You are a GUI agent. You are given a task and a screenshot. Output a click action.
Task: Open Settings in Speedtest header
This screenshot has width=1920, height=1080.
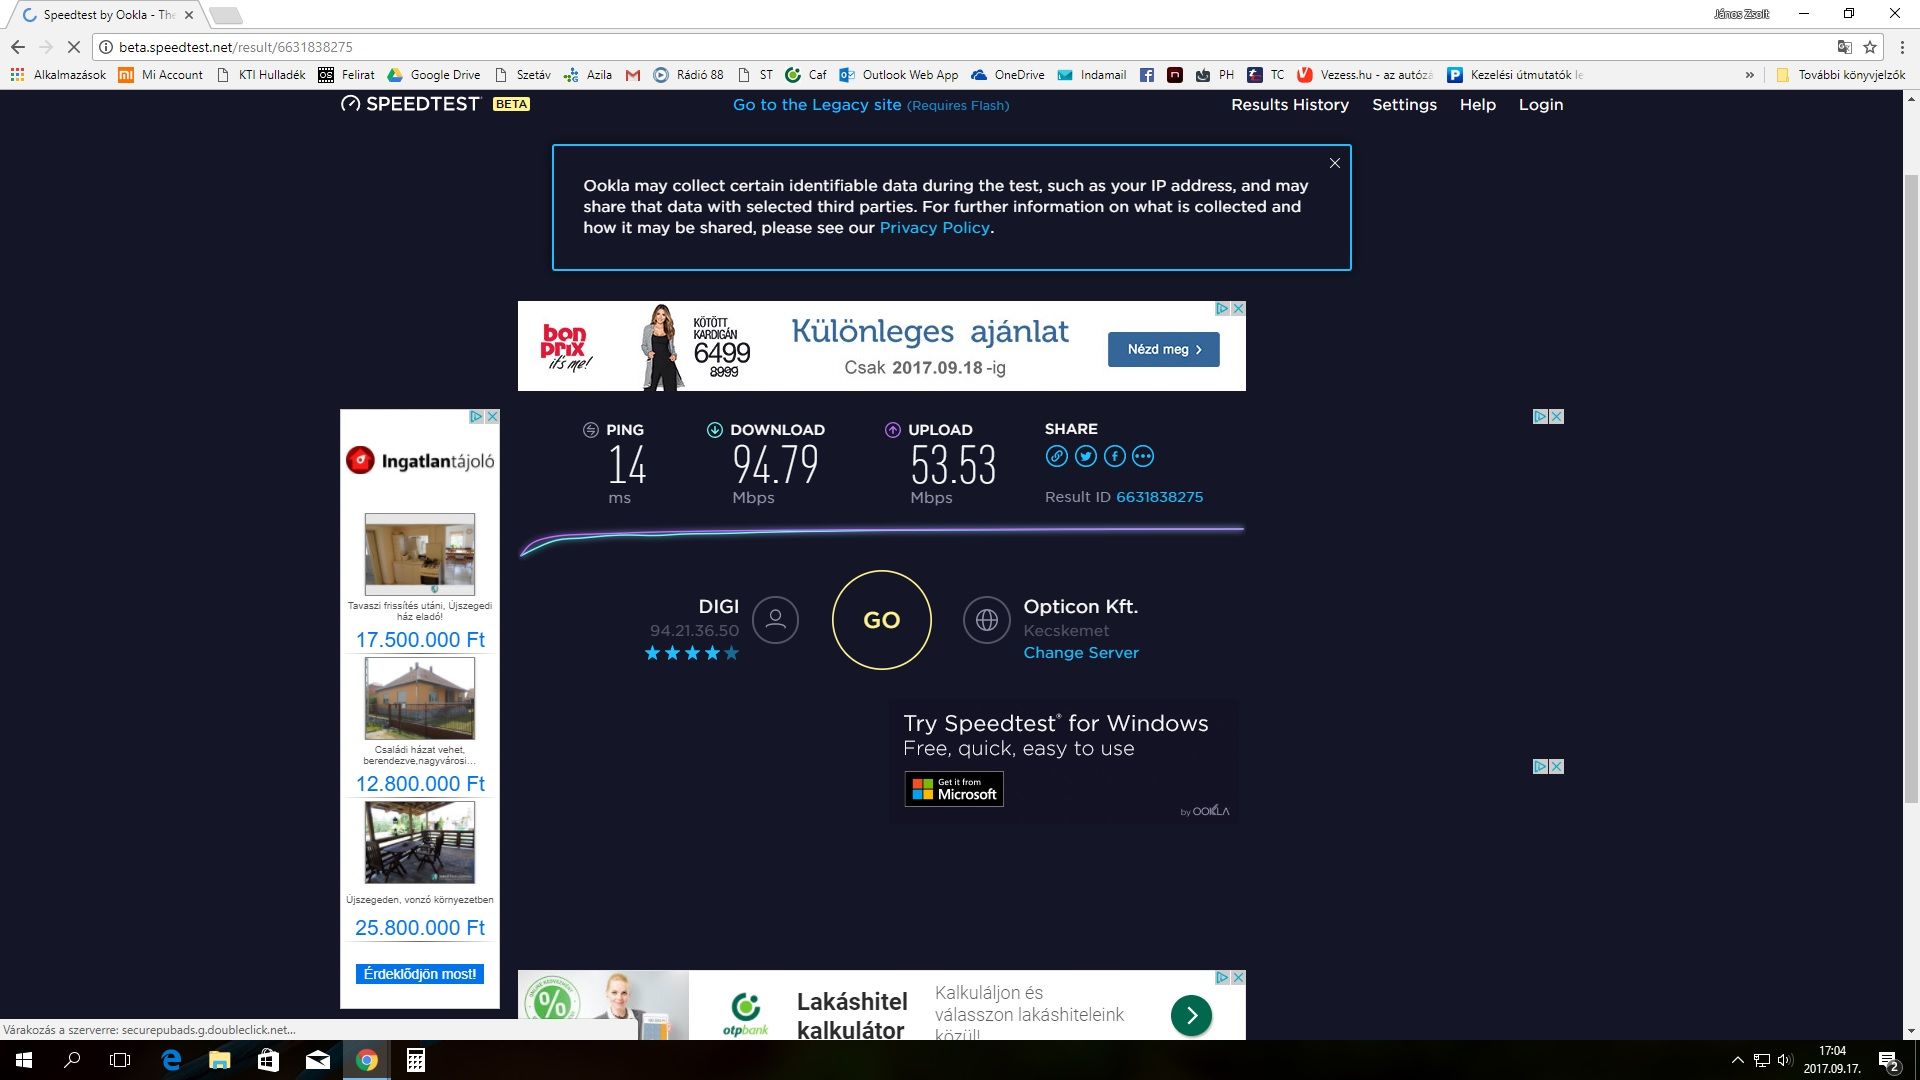point(1404,105)
